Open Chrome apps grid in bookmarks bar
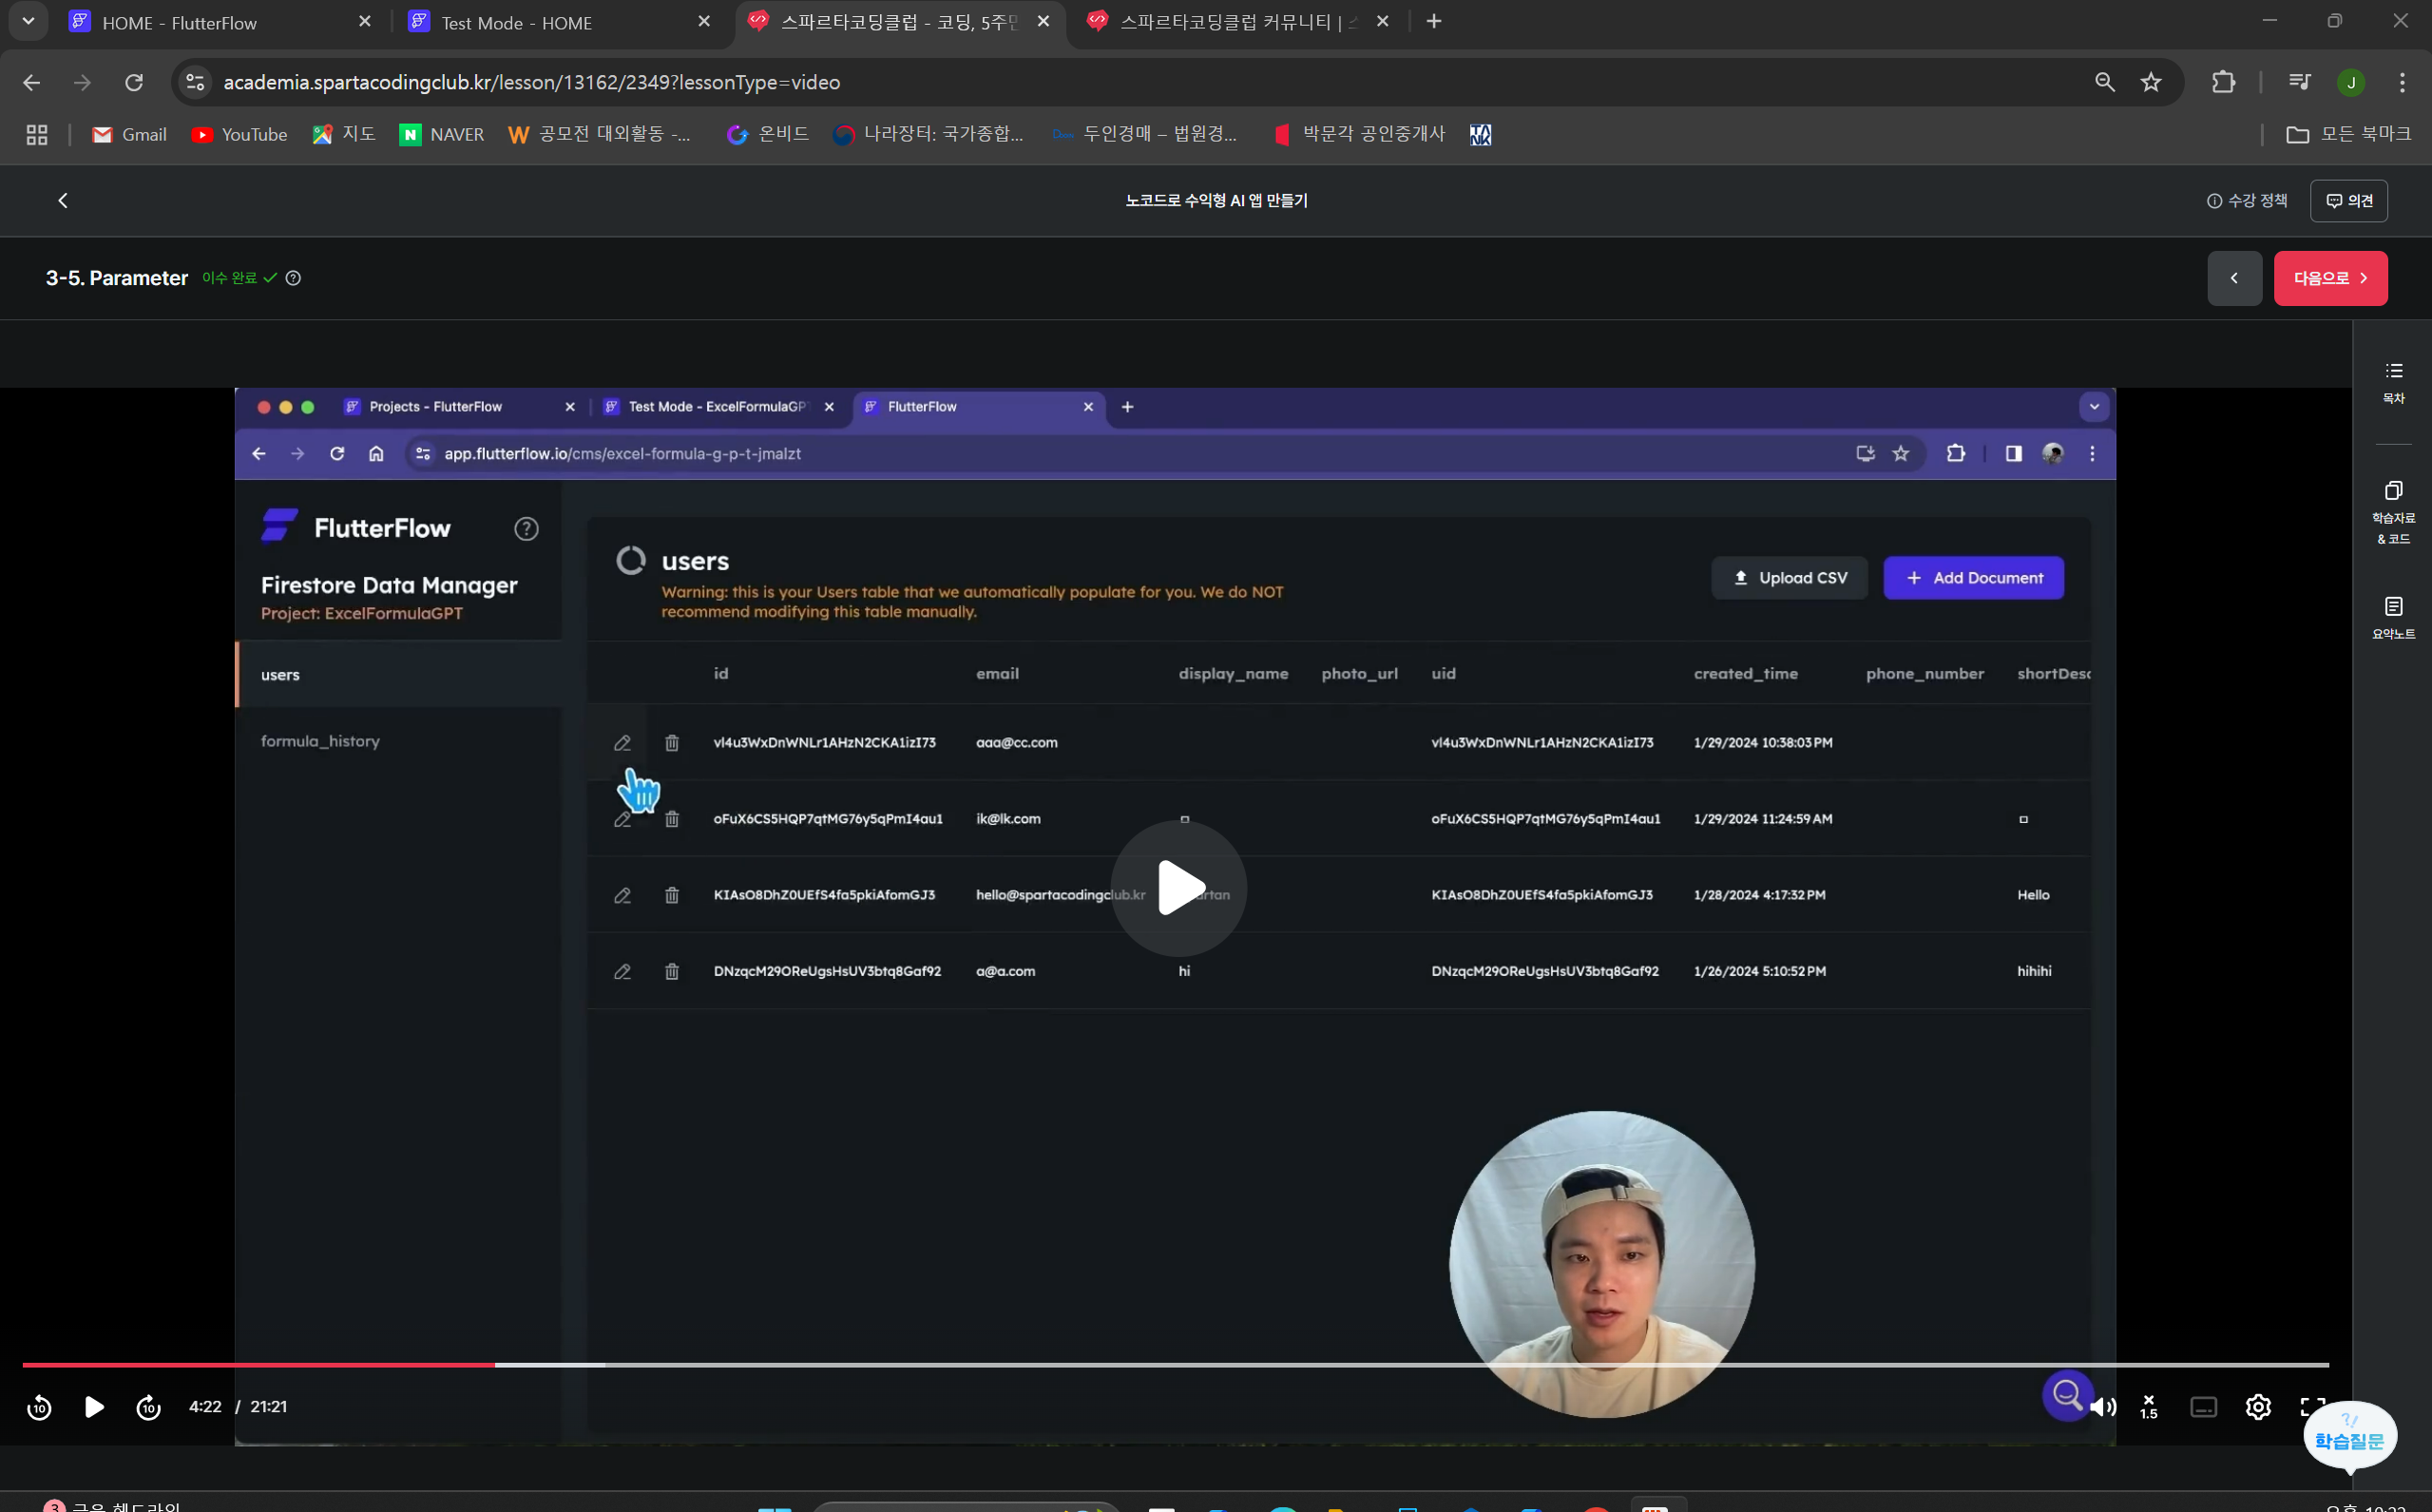This screenshot has width=2432, height=1512. pos(37,135)
